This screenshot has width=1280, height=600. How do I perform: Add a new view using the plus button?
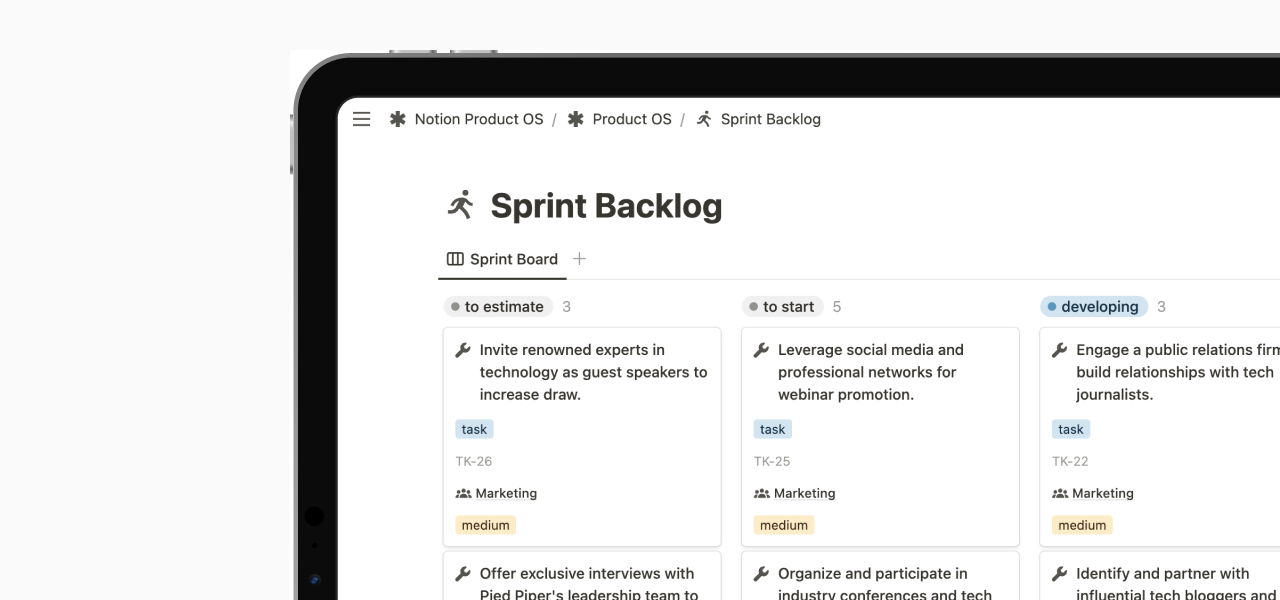point(579,257)
